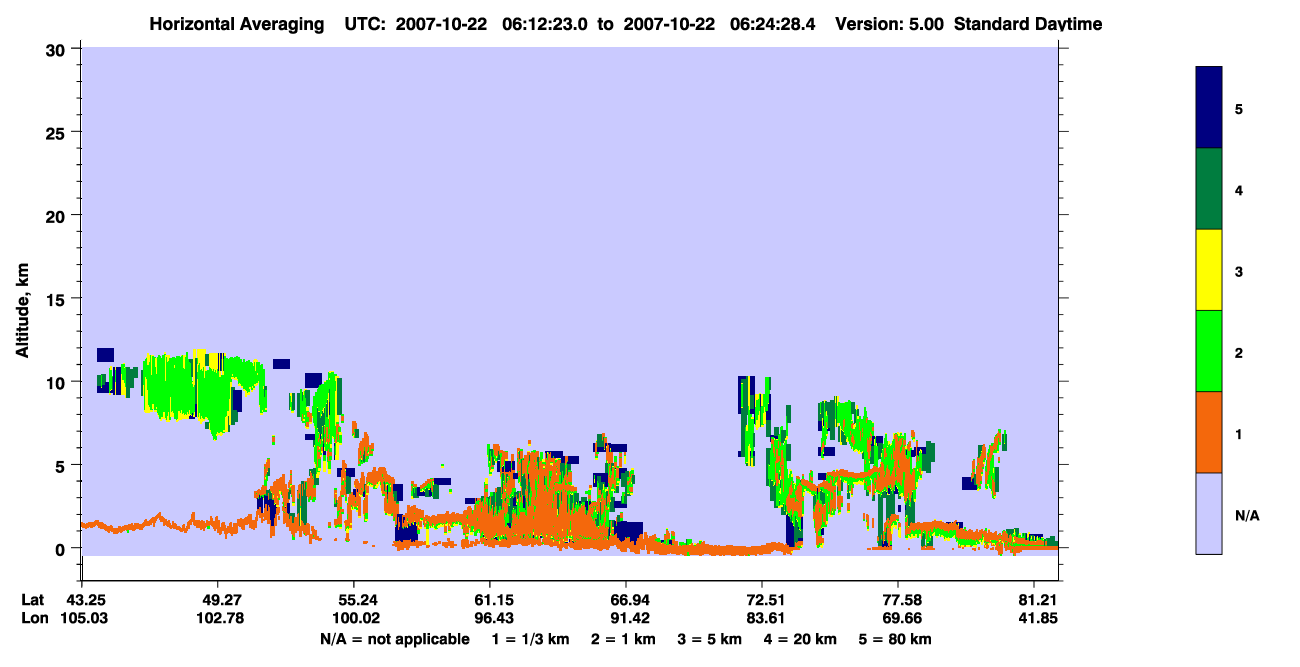Click the legend key '2 = 1 km'
This screenshot has width=1300, height=667.
pos(624,639)
